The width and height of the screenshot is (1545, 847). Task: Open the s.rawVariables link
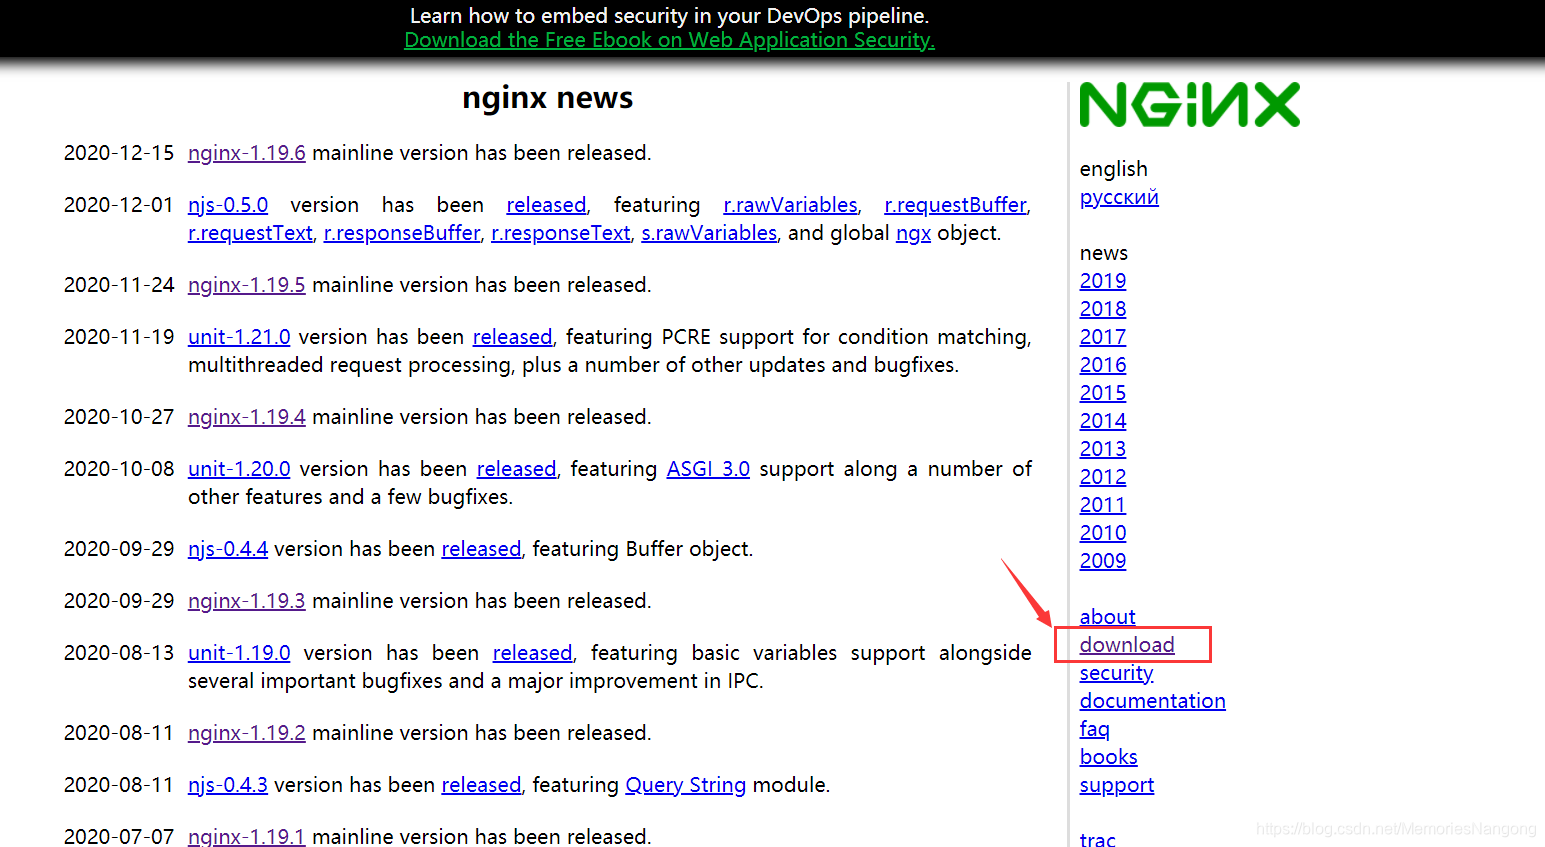tap(709, 233)
